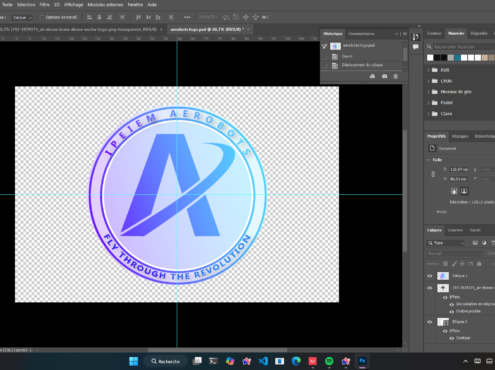Open the Filtre menu
Screen dimensions: 495x370
[x=44, y=5]
